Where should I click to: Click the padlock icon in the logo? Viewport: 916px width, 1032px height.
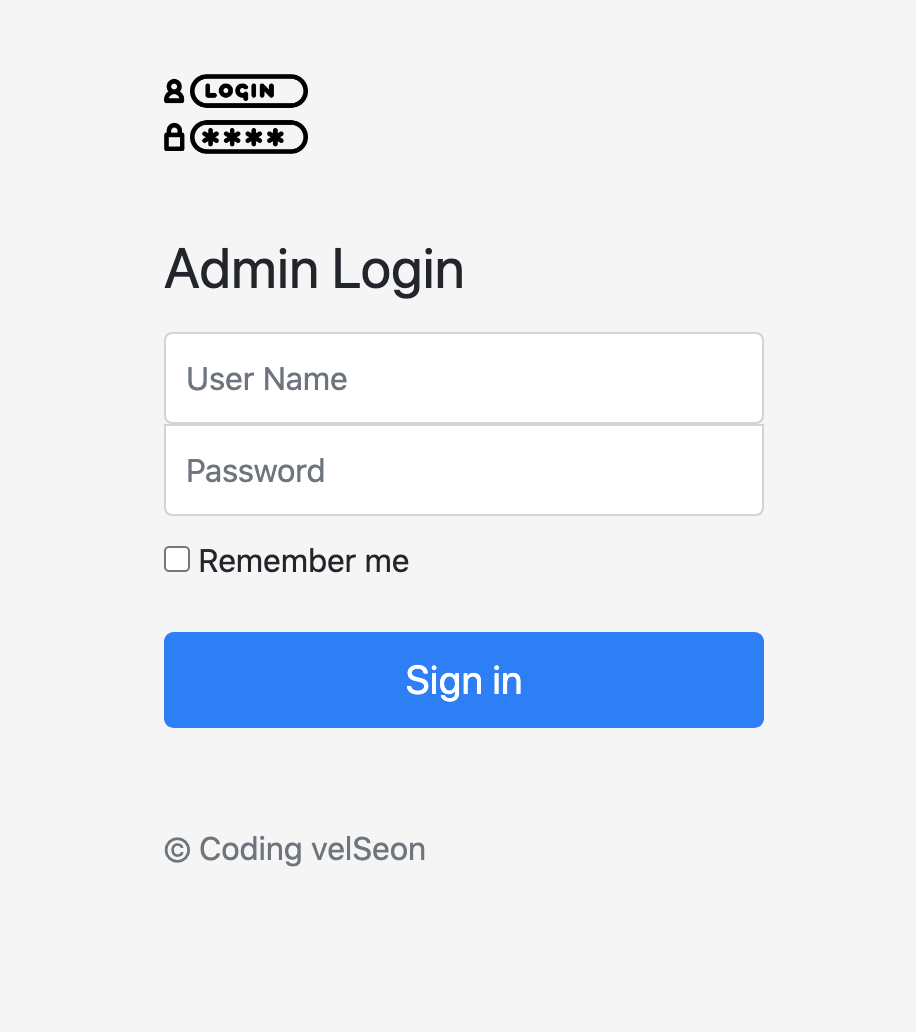click(x=174, y=137)
